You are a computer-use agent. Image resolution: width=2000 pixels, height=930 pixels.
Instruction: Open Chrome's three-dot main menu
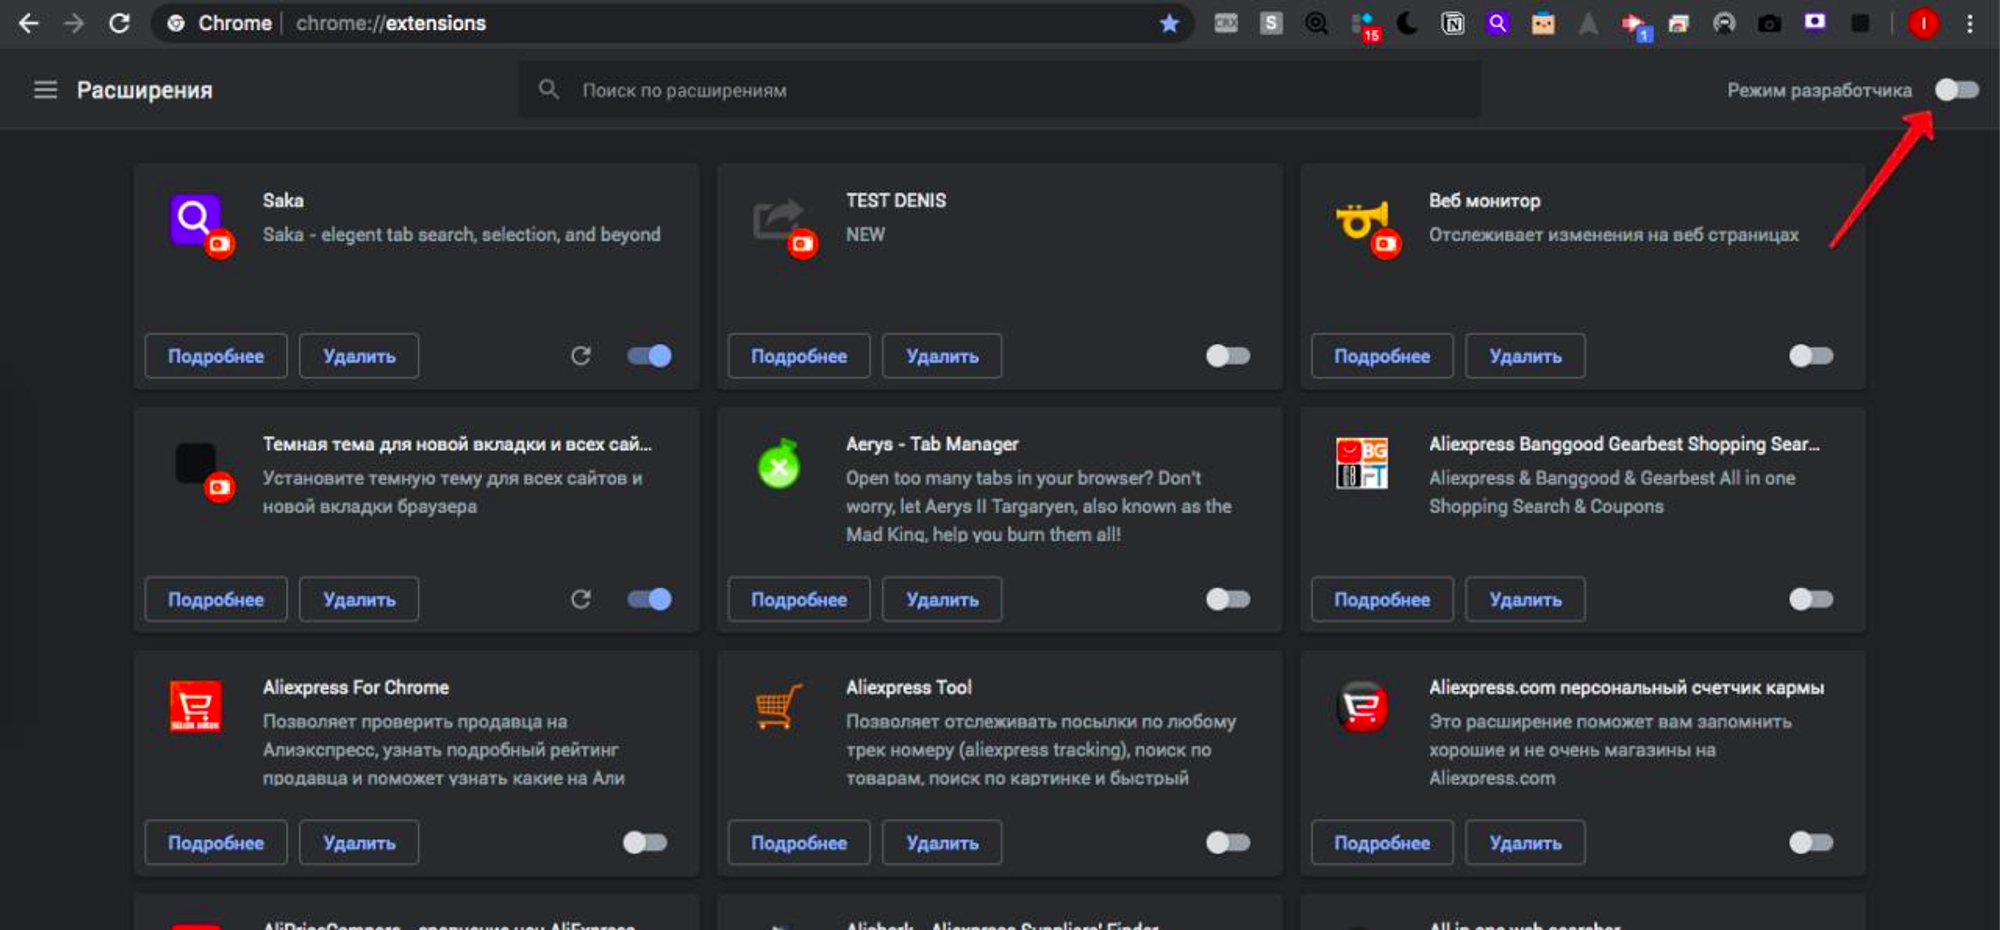(x=1970, y=23)
